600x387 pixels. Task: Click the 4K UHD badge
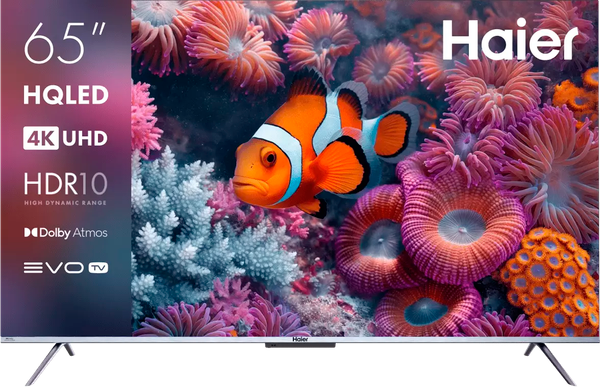click(x=65, y=138)
